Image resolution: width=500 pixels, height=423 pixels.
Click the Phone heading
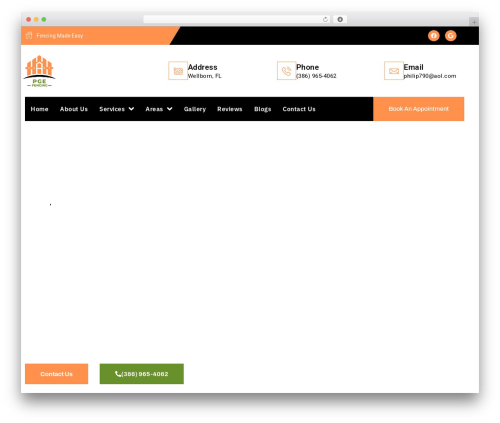pos(308,67)
